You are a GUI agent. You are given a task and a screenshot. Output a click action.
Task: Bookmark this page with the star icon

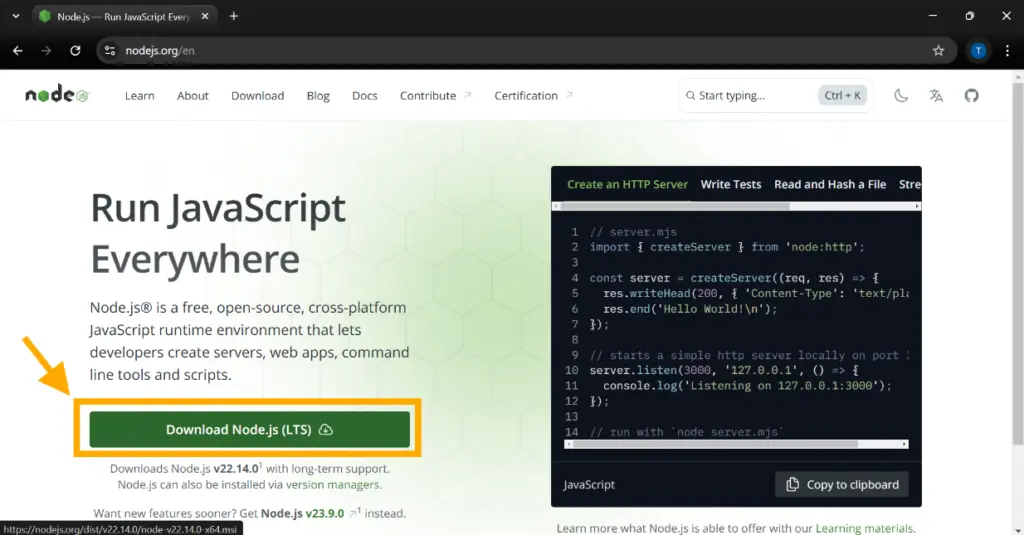tap(938, 50)
